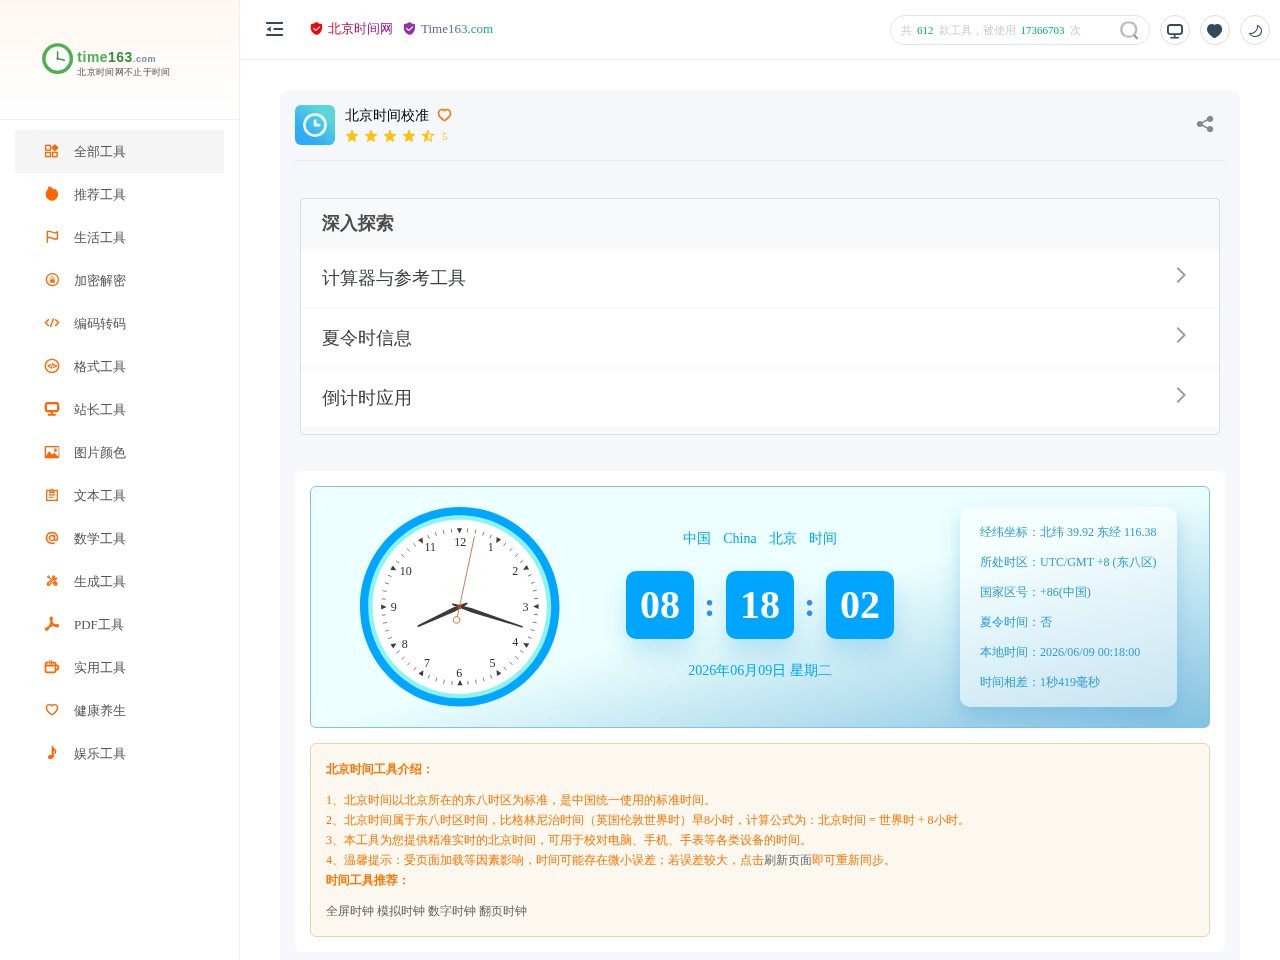This screenshot has height=960, width=1280.
Task: Click the 加密解密 lock icon
Action: [52, 280]
